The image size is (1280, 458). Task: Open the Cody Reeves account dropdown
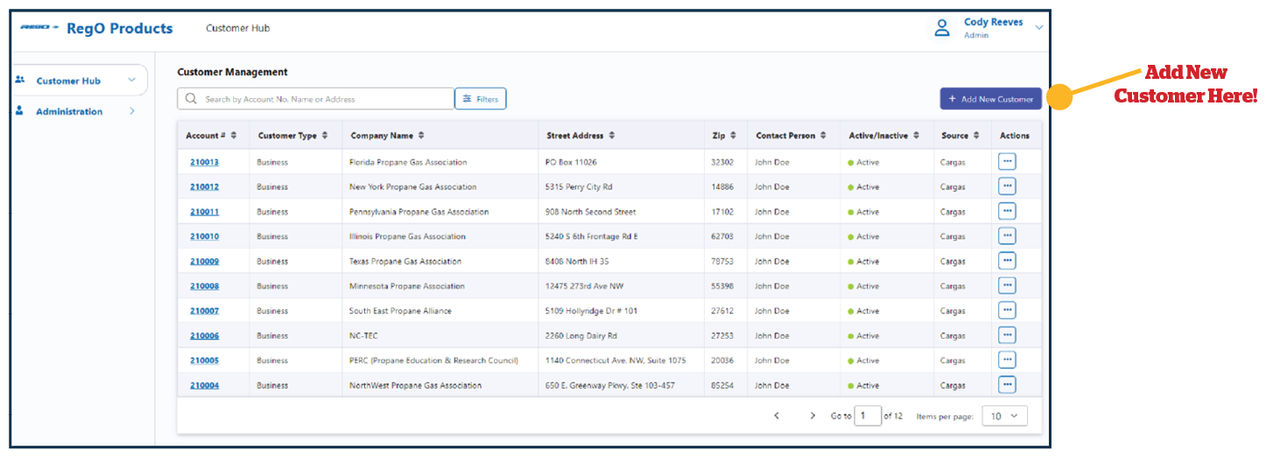click(x=1039, y=28)
